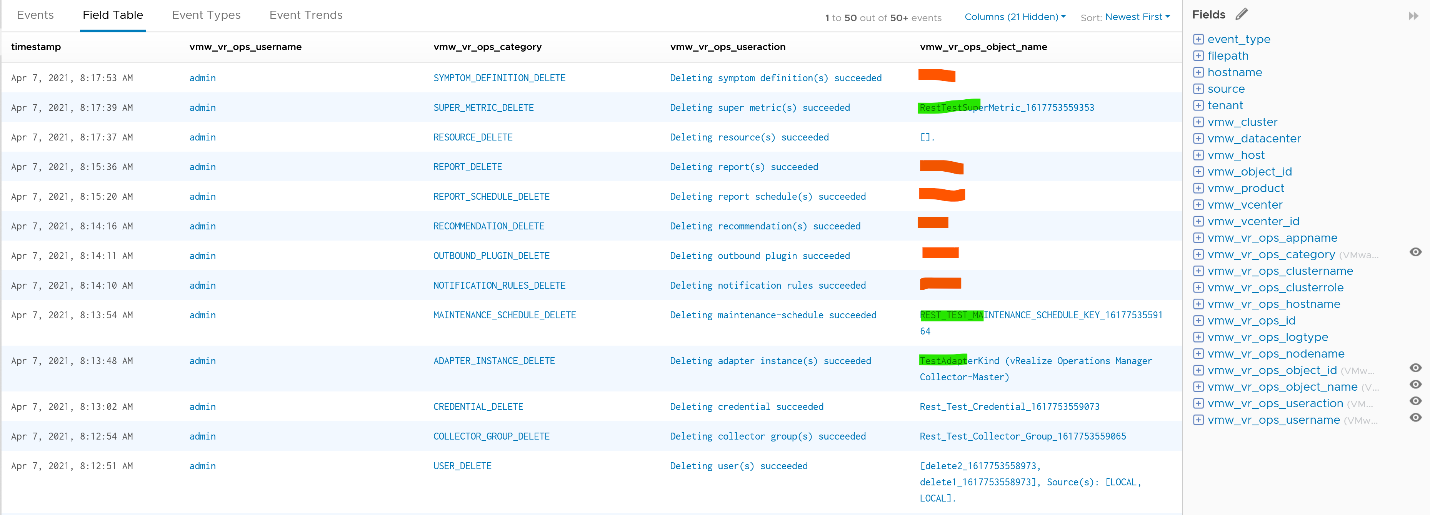The width and height of the screenshot is (1430, 515).
Task: Click the SYMPTOM_DEFINITION_DELETE category link
Action: 499,78
